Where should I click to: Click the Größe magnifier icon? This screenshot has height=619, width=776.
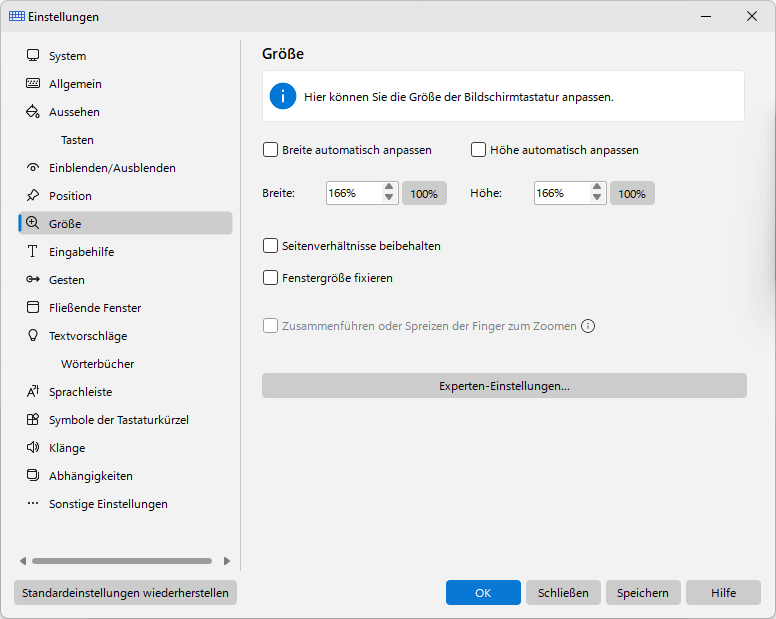click(33, 223)
